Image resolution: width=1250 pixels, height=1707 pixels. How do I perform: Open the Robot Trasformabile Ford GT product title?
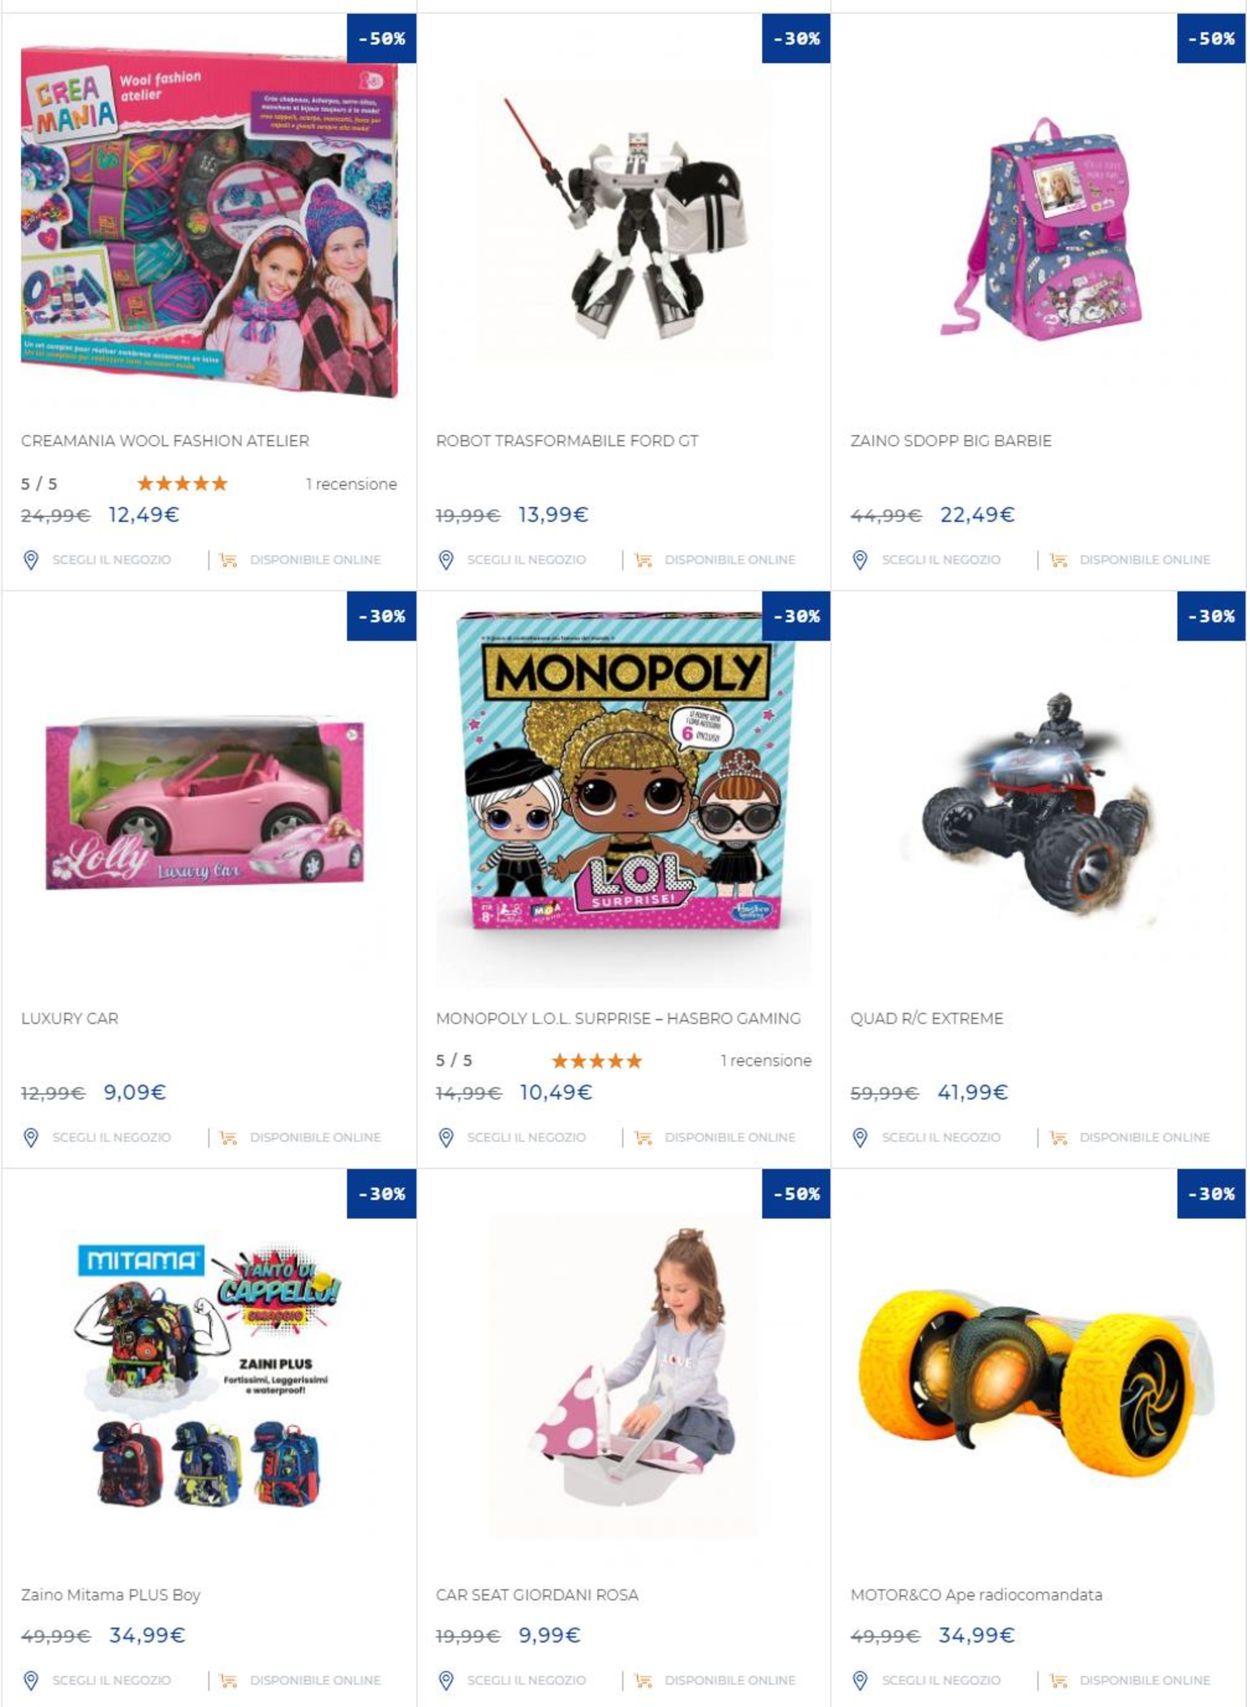point(567,440)
